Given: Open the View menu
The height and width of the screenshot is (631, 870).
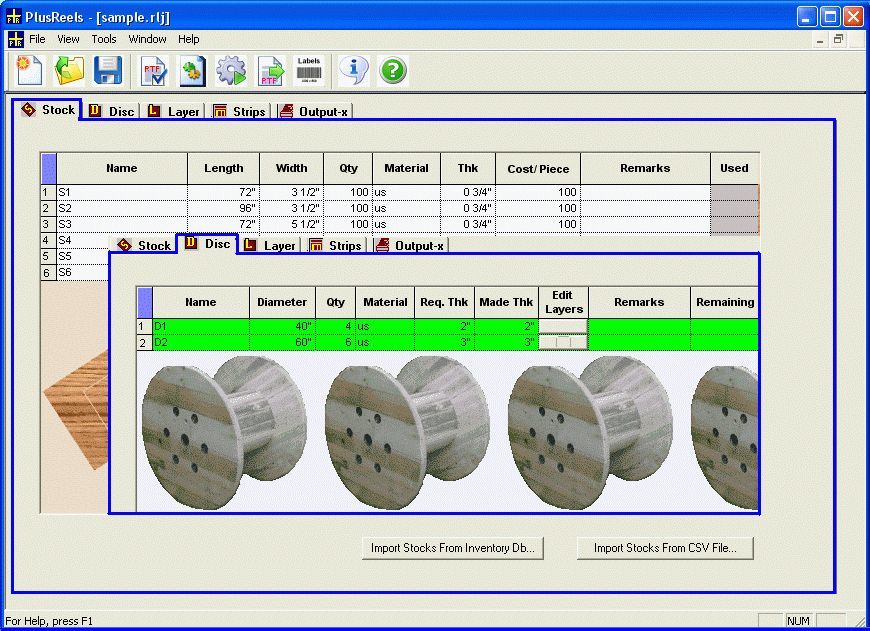Looking at the screenshot, I should point(68,39).
